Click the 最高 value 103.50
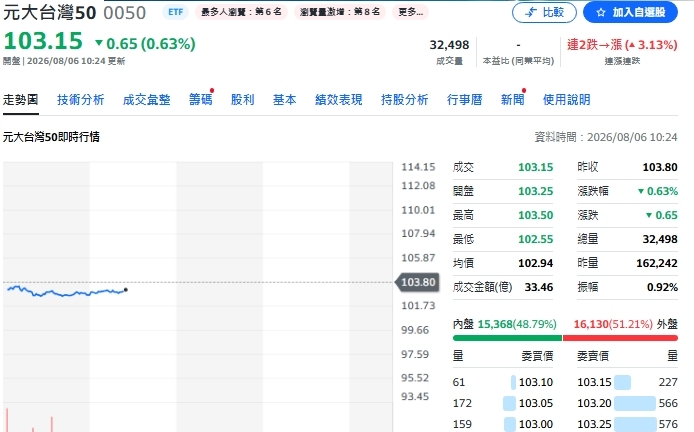Image resolution: width=694 pixels, height=432 pixels. click(x=536, y=215)
